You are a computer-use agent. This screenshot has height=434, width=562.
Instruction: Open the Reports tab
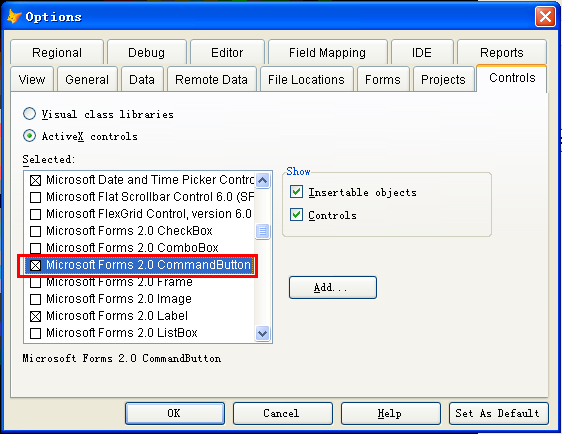point(502,52)
